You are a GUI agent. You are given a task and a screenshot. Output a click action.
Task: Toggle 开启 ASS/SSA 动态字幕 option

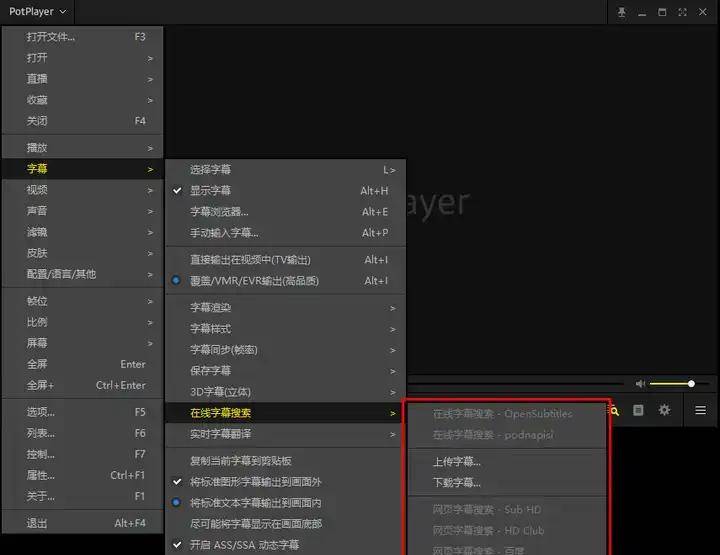point(285,544)
